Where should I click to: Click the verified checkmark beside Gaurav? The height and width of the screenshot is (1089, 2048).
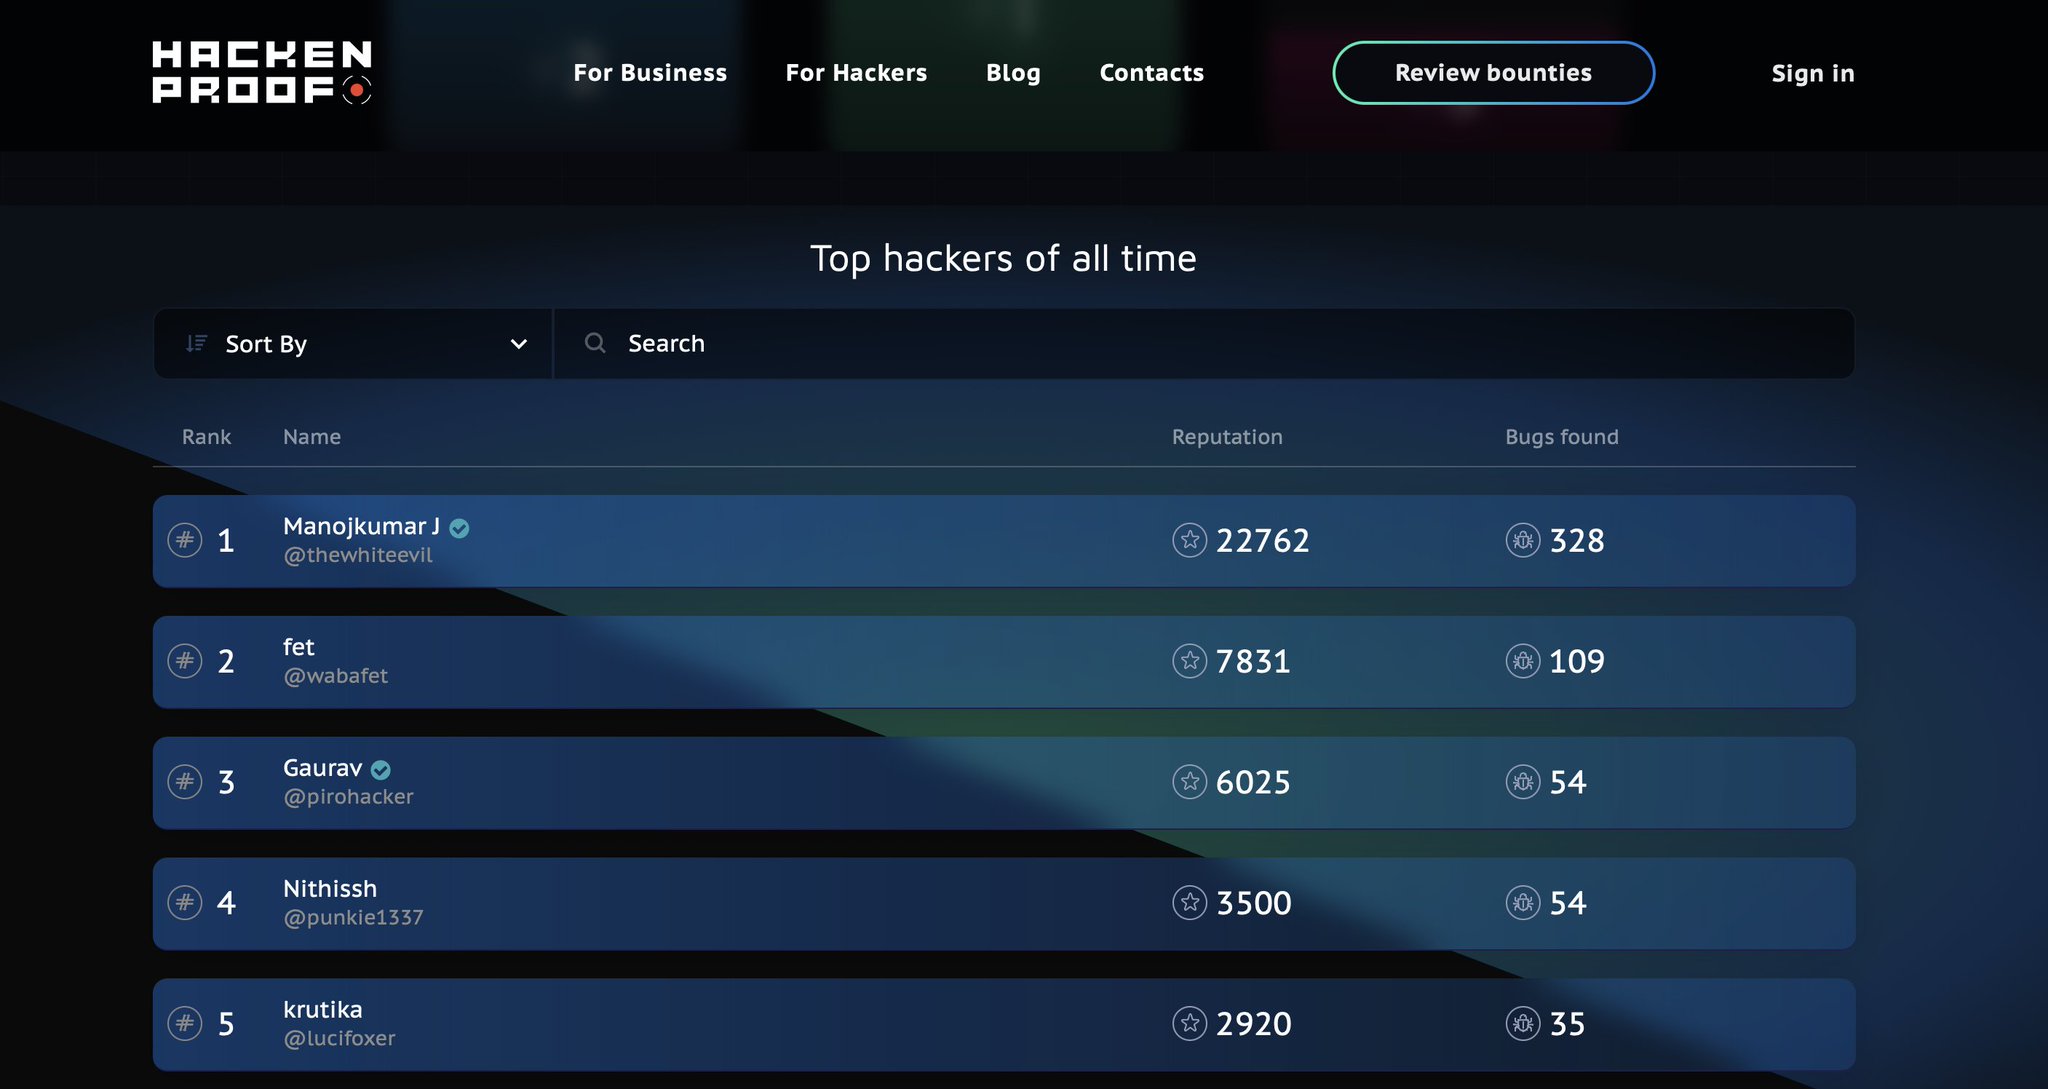(x=381, y=770)
